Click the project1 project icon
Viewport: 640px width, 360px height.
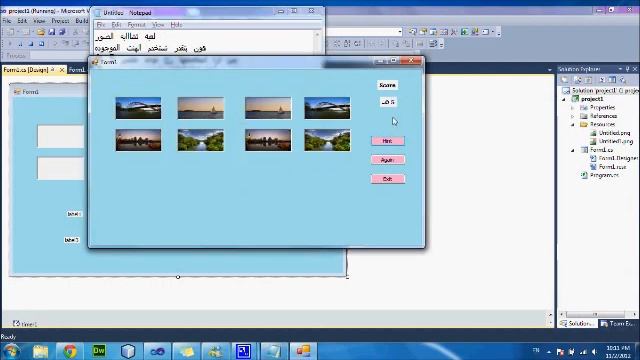(x=575, y=99)
